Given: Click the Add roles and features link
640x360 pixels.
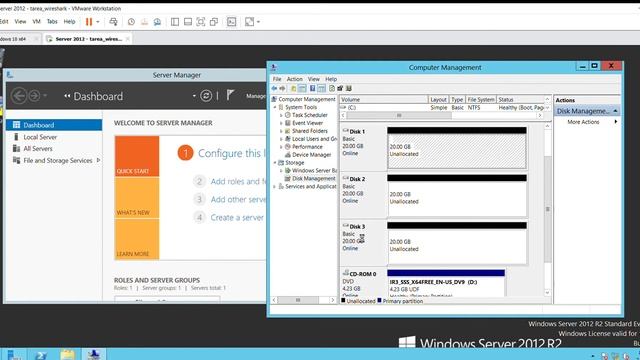Looking at the screenshot, I should click(x=238, y=181).
